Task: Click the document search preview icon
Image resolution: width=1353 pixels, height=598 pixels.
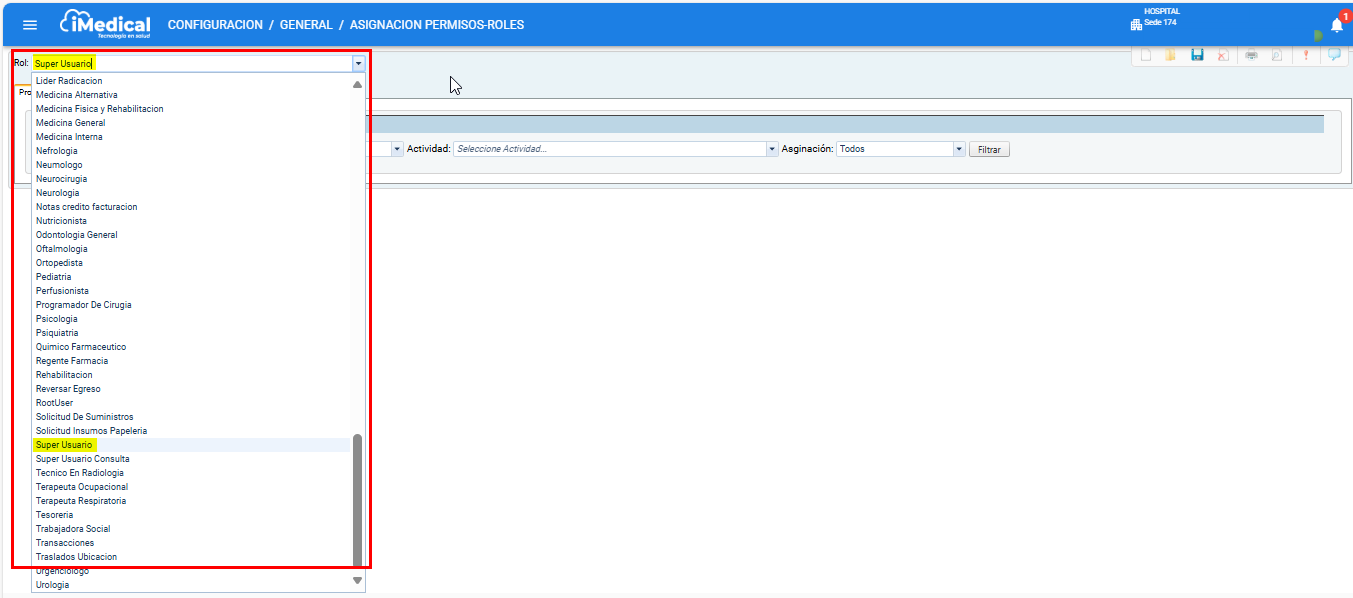Action: coord(1276,56)
